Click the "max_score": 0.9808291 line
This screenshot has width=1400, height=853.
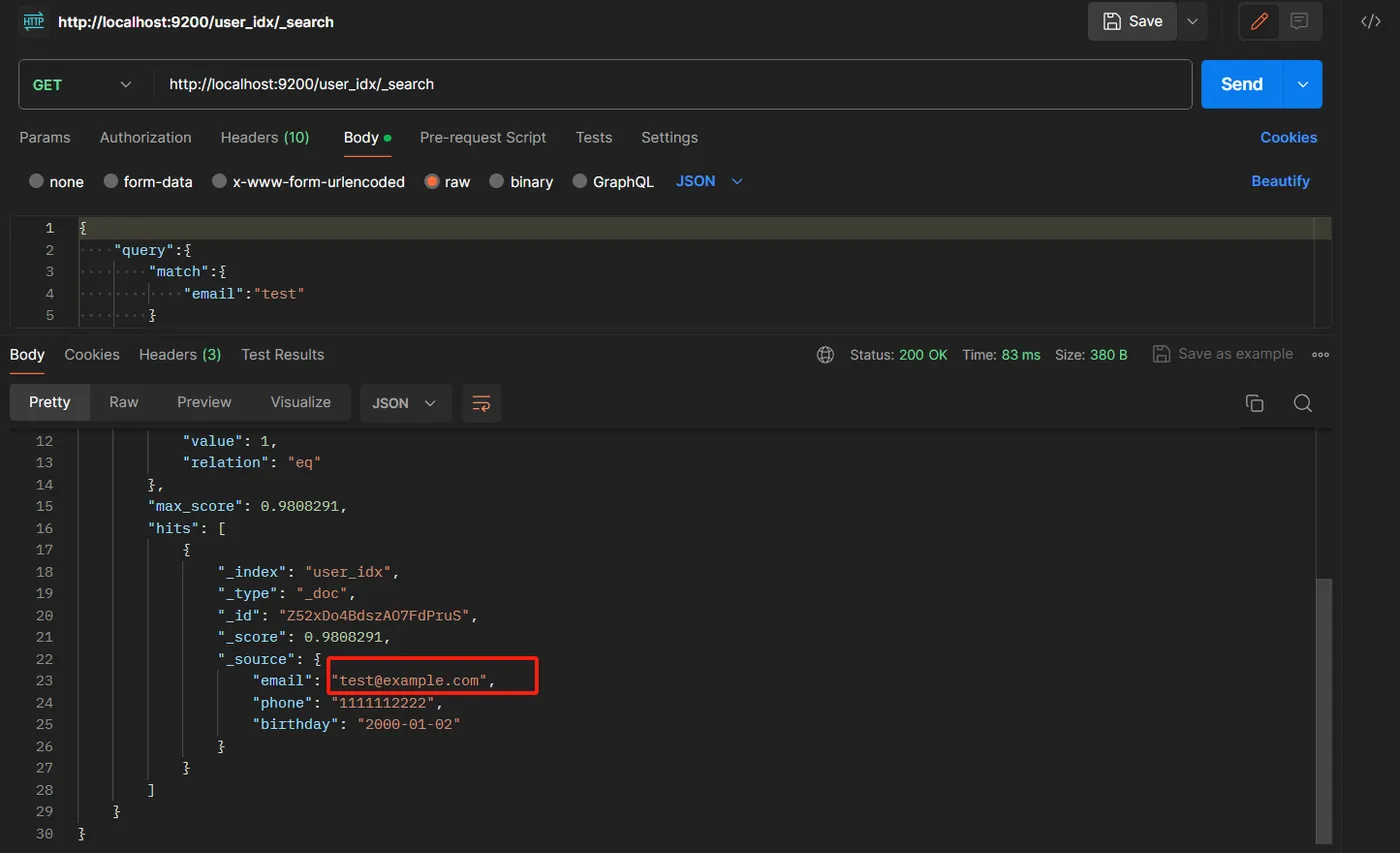(x=247, y=506)
